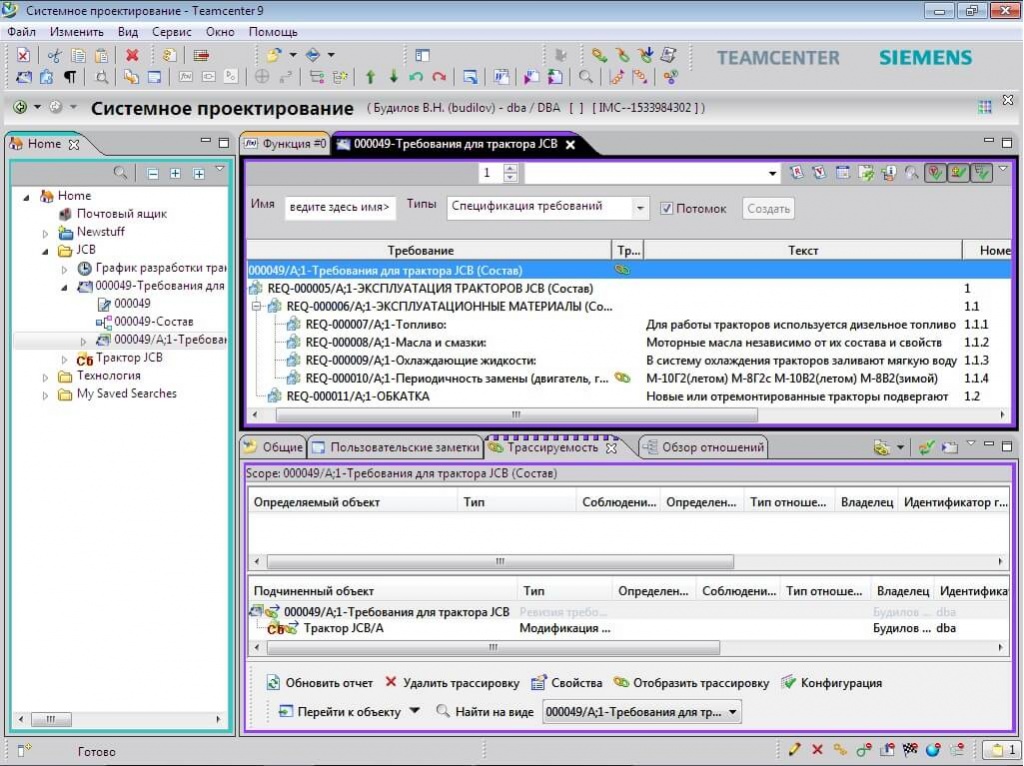Switch to Обзор отношений tab
The height and width of the screenshot is (766, 1024).
(703, 447)
